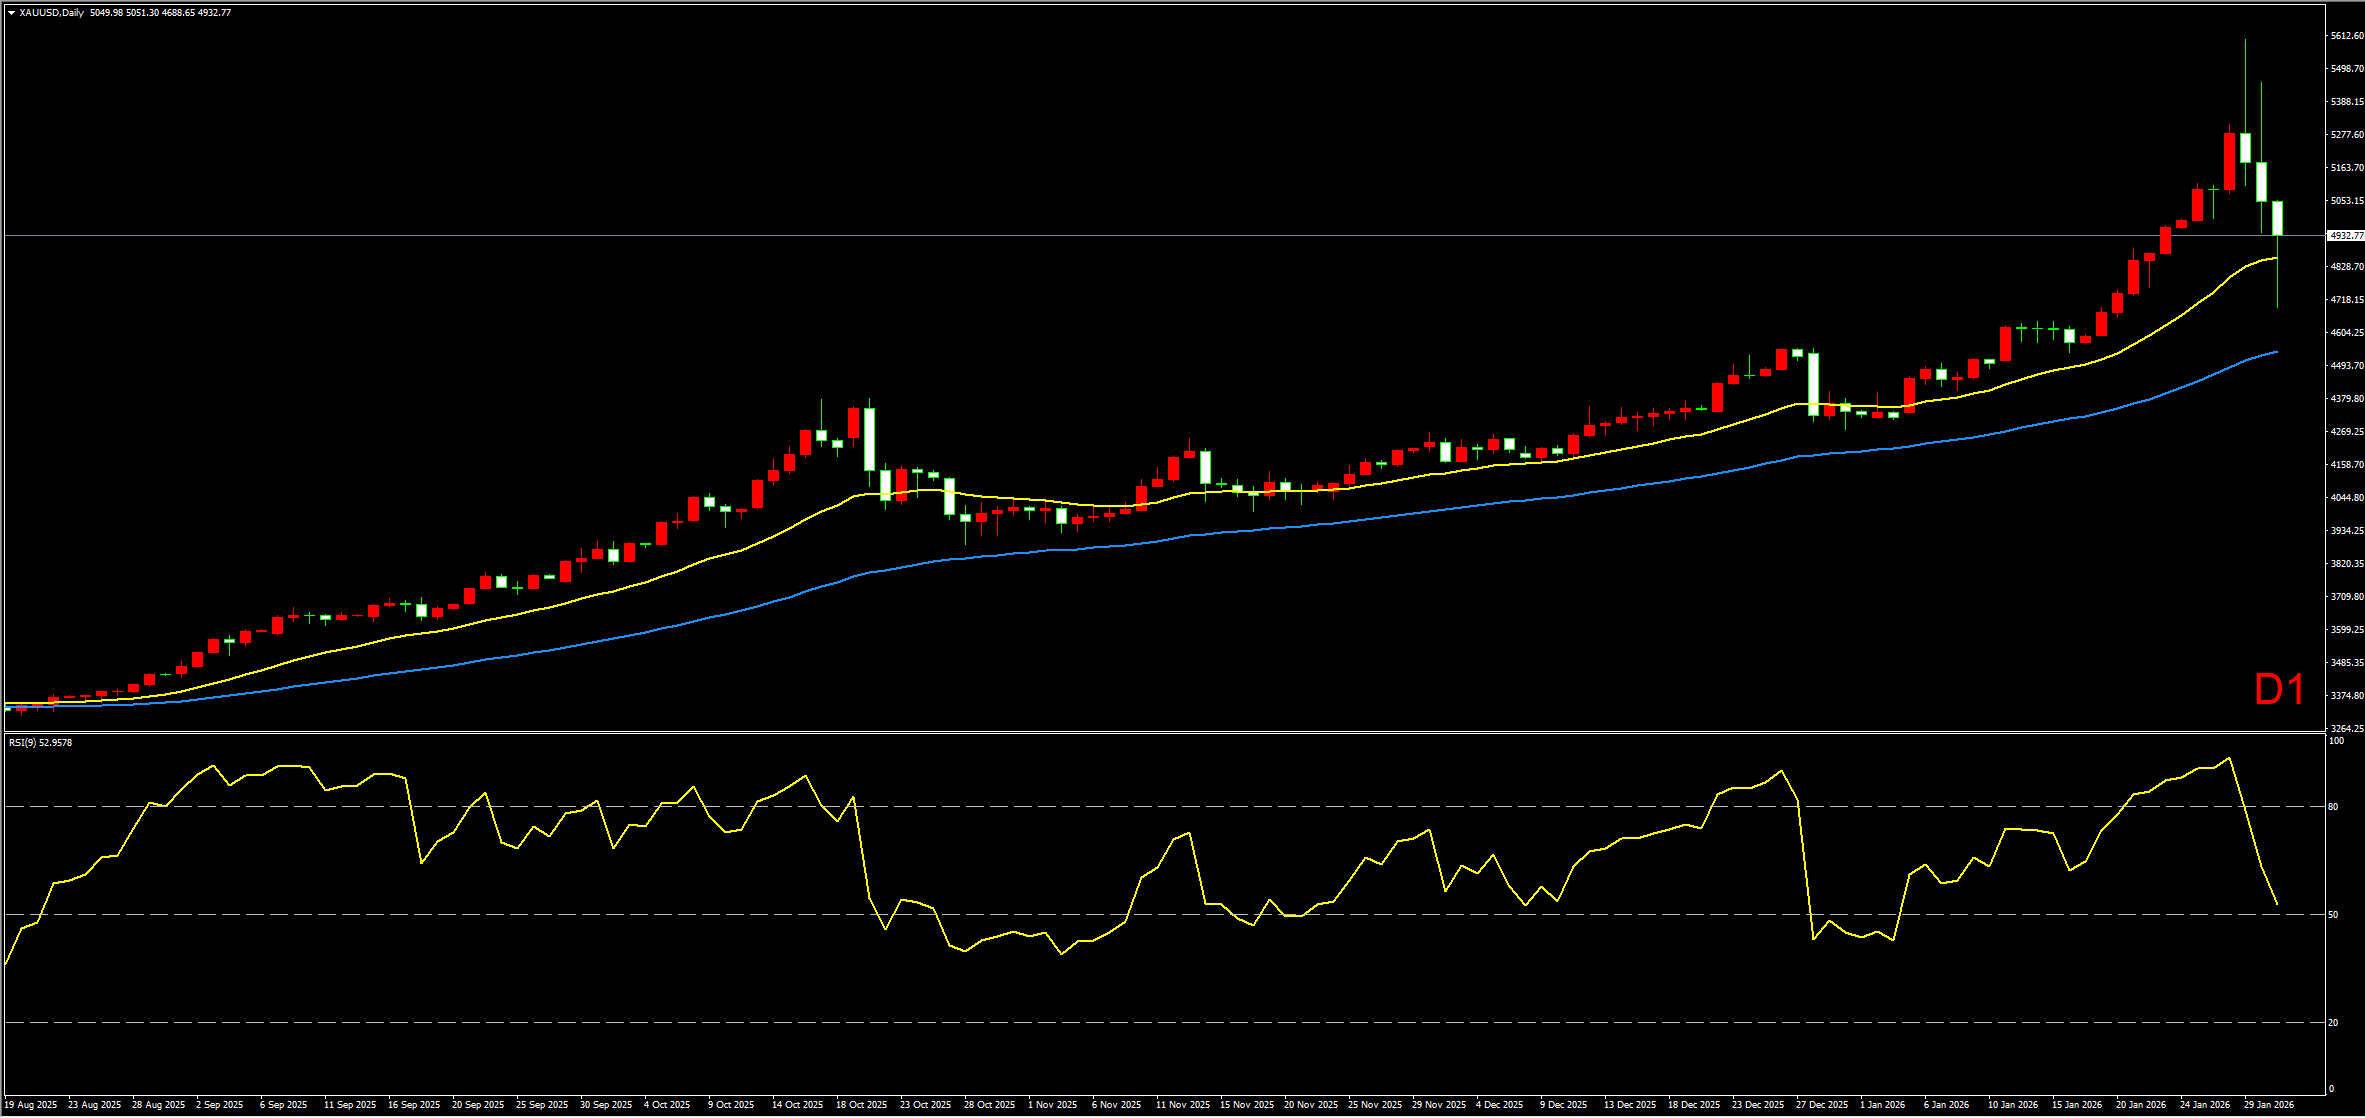
Task: Click the XAUUSD,Daily chart title
Action: point(51,13)
